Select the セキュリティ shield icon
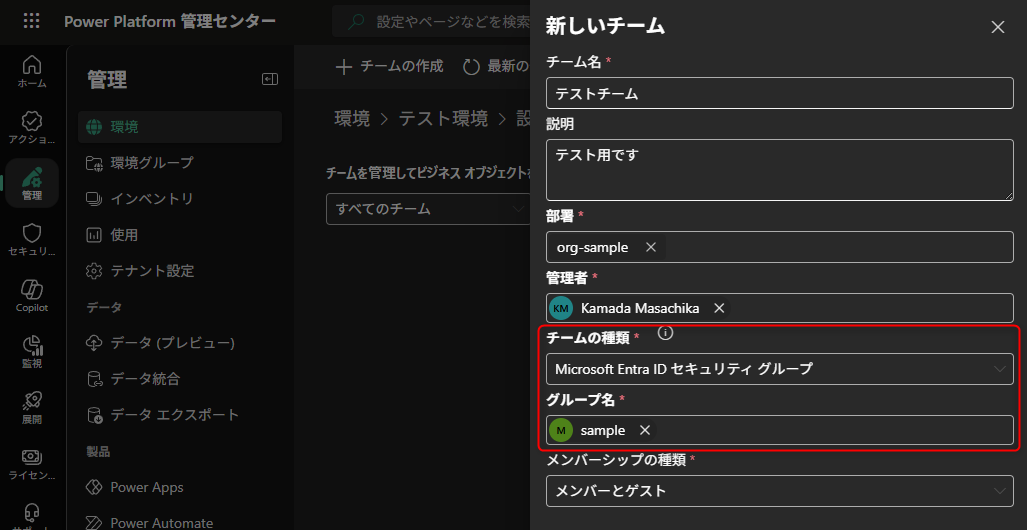1027x530 pixels. tap(32, 238)
